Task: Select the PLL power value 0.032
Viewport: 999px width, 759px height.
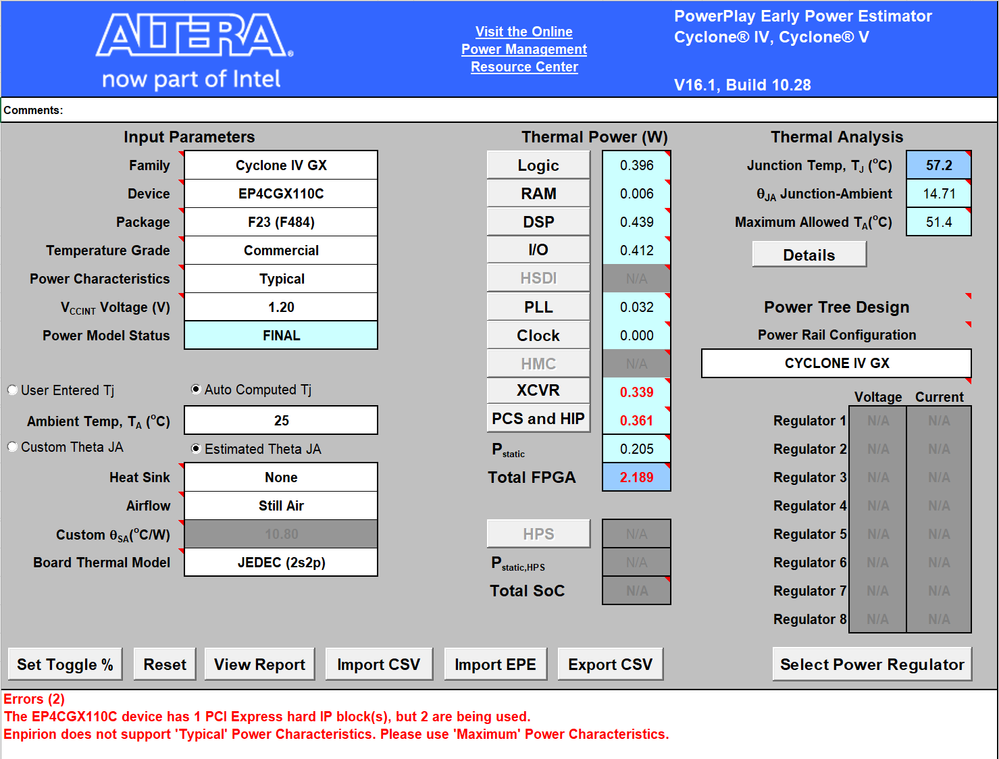Action: coord(636,307)
